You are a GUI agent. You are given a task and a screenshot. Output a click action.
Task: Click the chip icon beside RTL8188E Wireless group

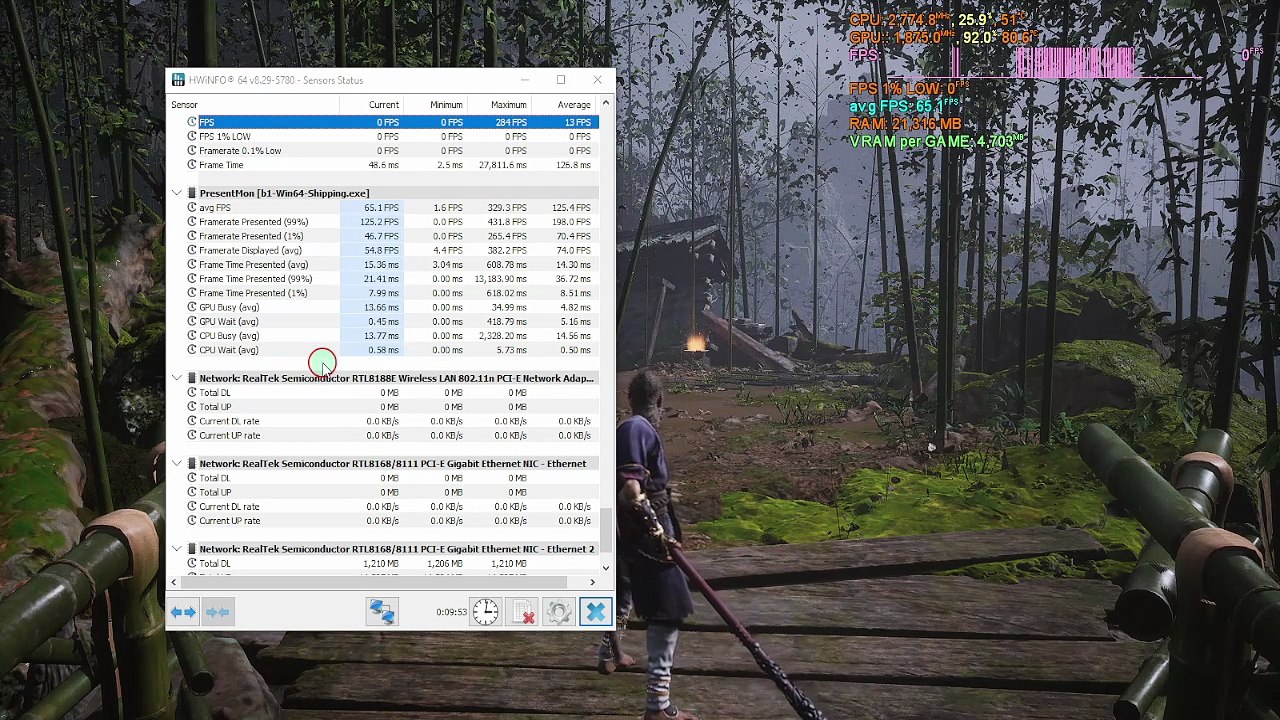coord(192,379)
